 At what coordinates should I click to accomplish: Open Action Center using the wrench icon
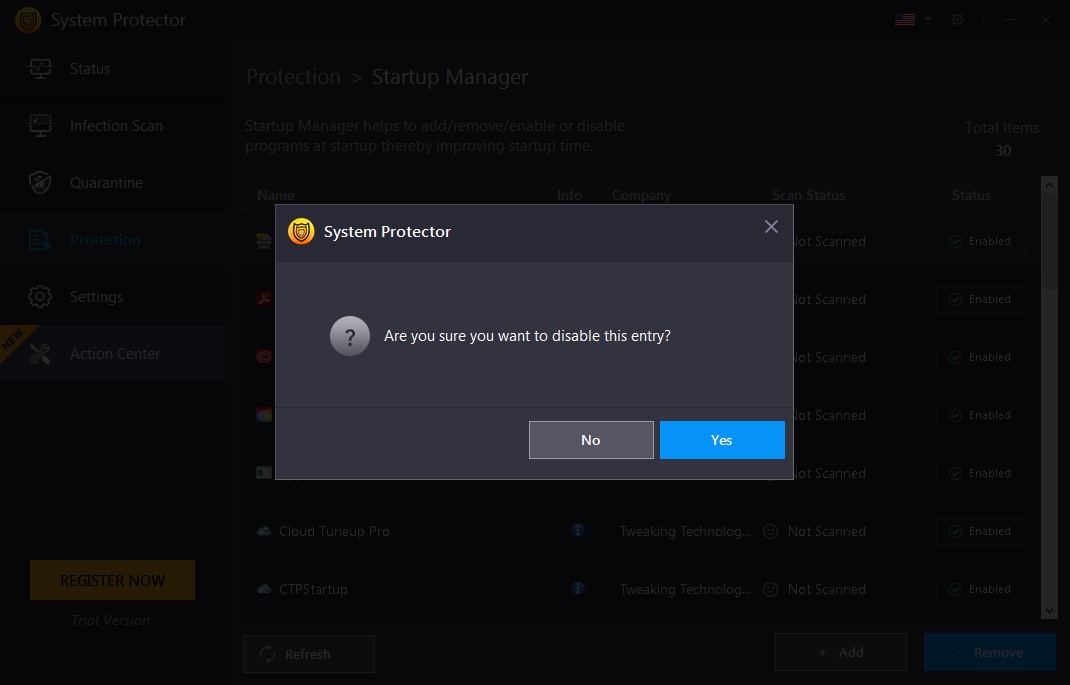click(x=40, y=353)
